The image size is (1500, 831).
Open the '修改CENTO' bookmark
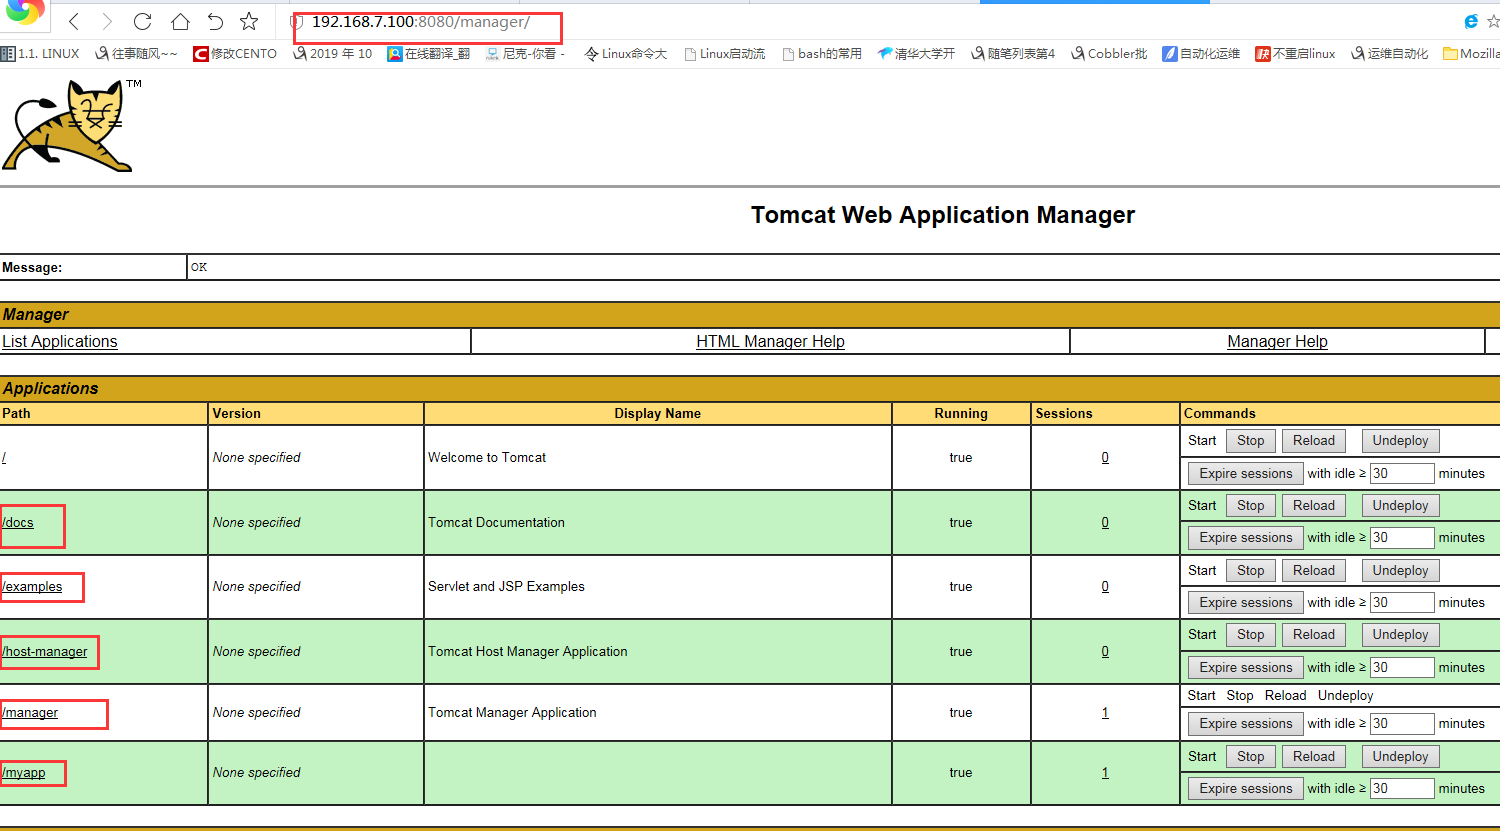click(x=235, y=54)
